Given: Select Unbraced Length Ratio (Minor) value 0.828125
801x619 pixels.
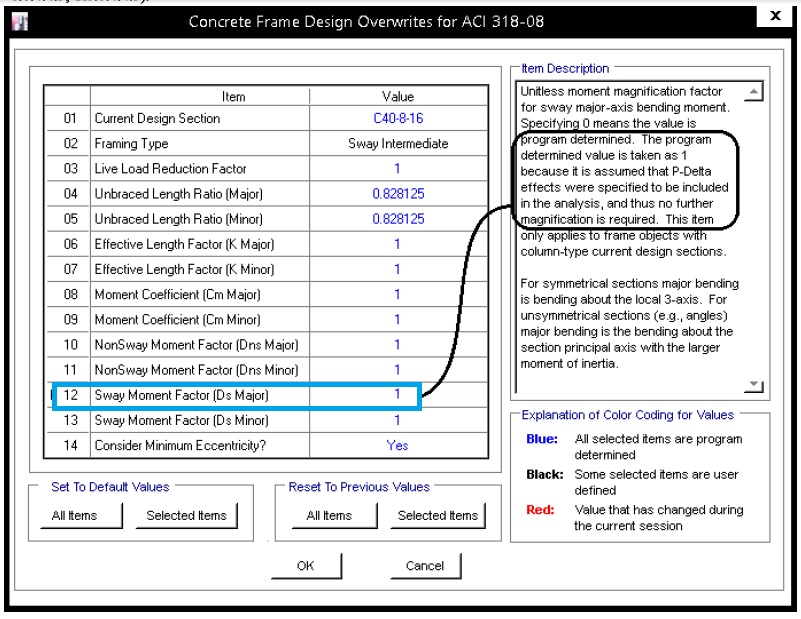Looking at the screenshot, I should (x=398, y=219).
